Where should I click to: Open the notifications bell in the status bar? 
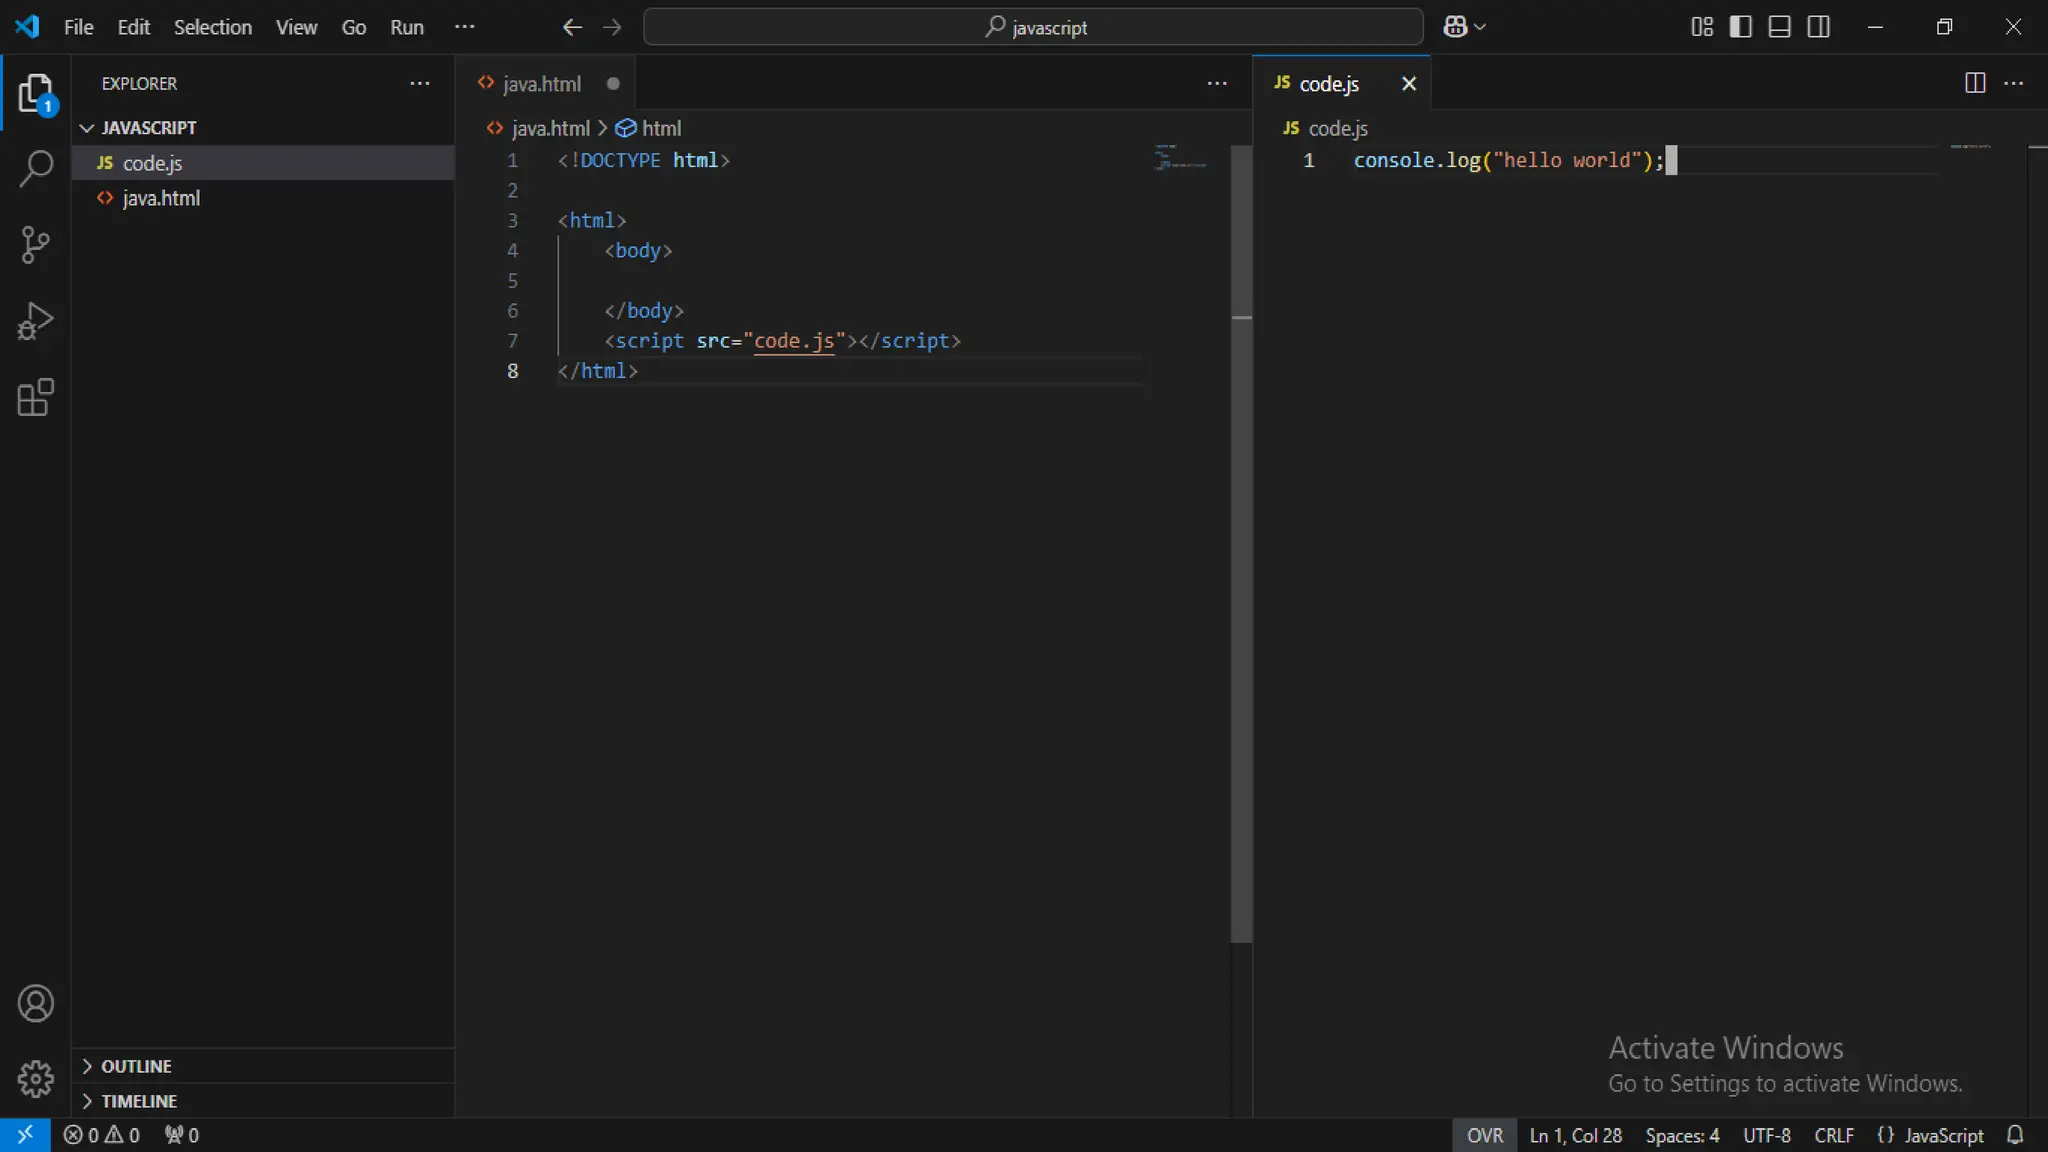pyautogui.click(x=2015, y=1135)
